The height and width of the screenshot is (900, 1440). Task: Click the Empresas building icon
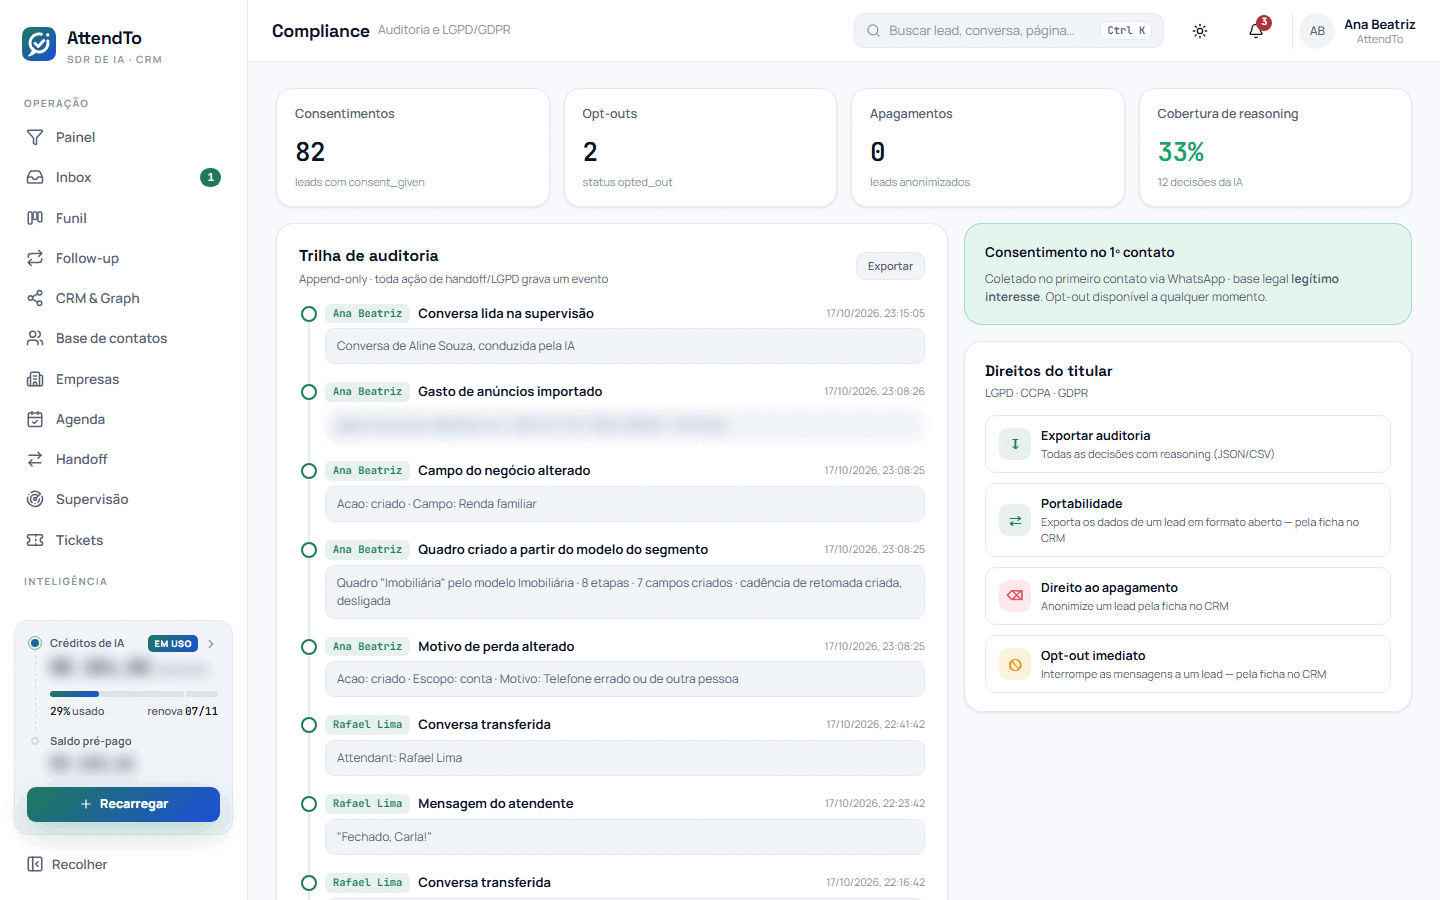point(35,379)
